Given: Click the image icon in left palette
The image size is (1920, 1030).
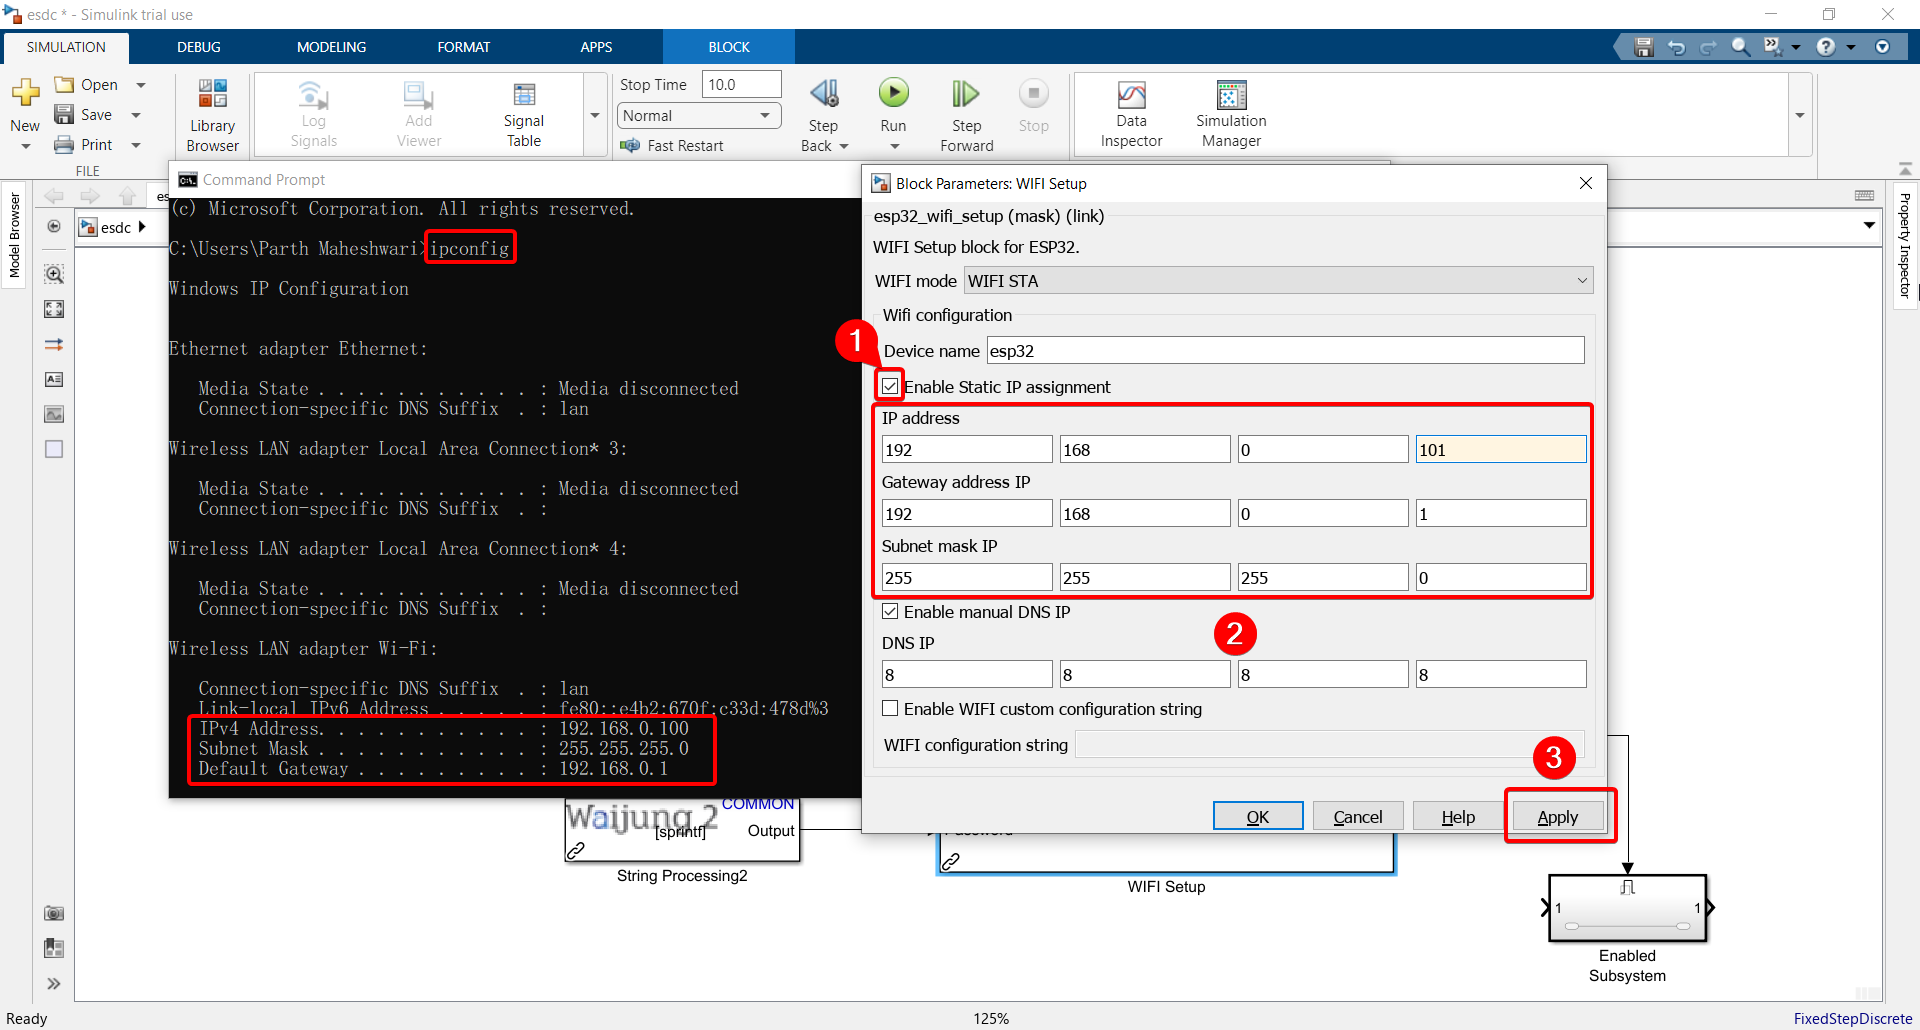Looking at the screenshot, I should [x=54, y=414].
